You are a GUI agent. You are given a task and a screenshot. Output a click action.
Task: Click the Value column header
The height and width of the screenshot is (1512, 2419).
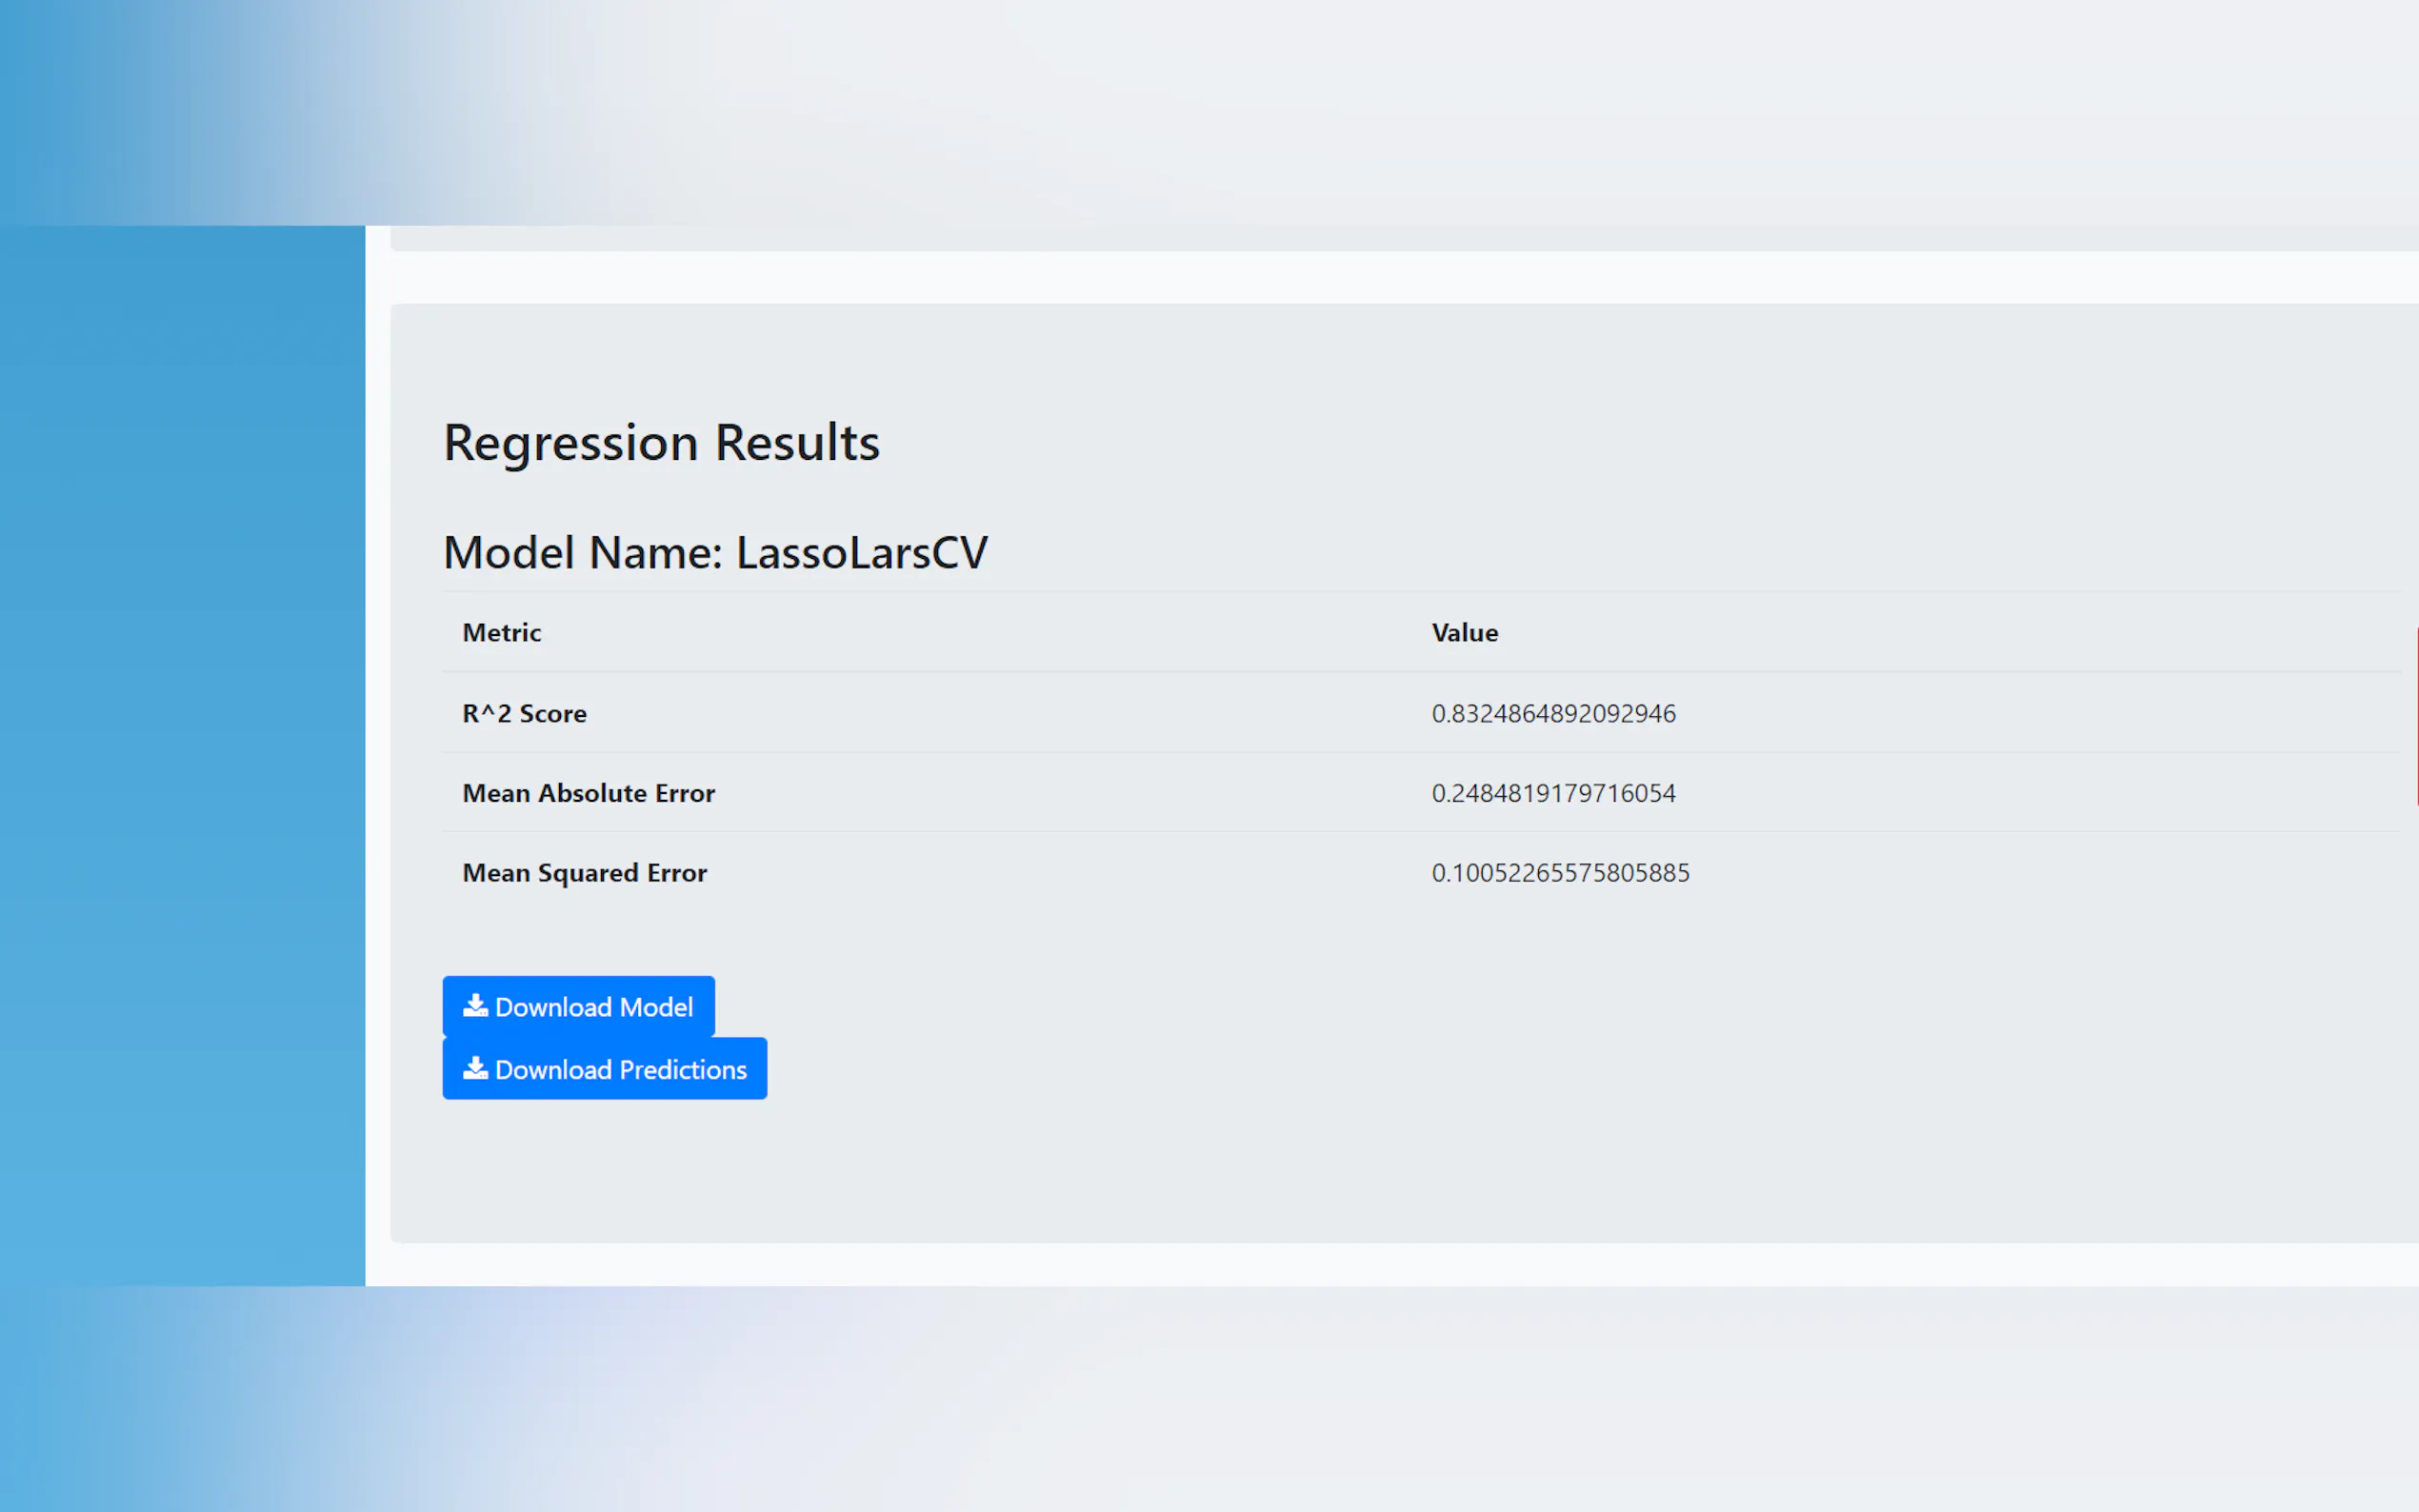click(1464, 633)
